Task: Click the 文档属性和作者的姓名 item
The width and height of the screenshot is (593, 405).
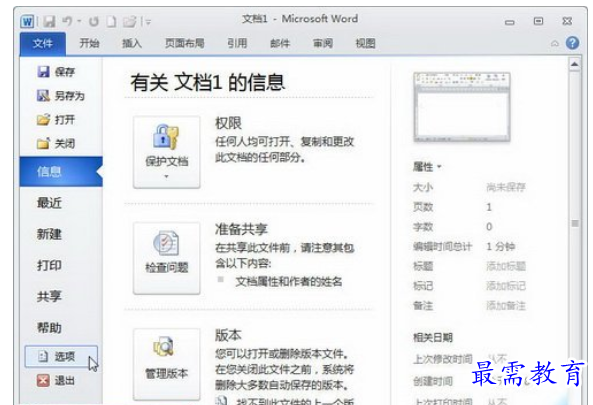Action: [289, 281]
